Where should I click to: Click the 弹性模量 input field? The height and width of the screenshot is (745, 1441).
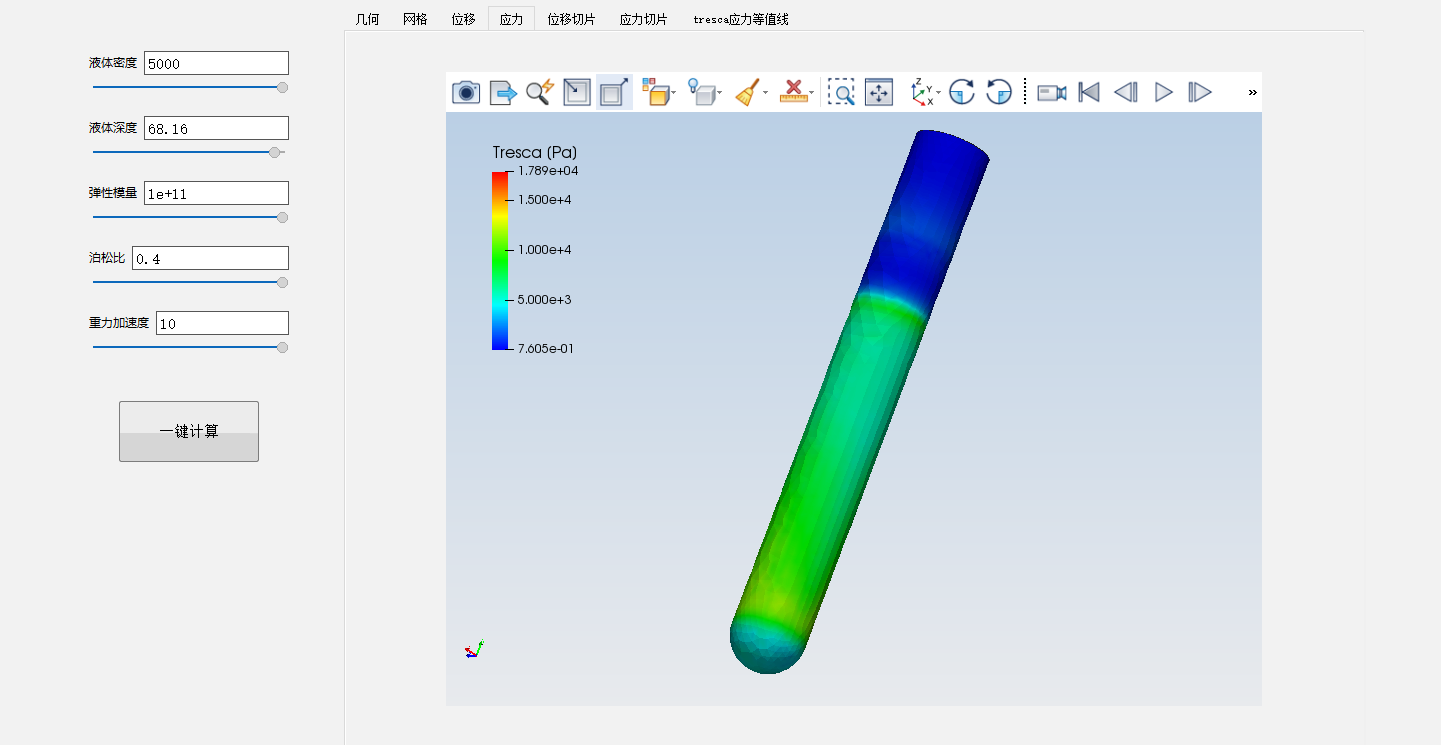point(216,193)
